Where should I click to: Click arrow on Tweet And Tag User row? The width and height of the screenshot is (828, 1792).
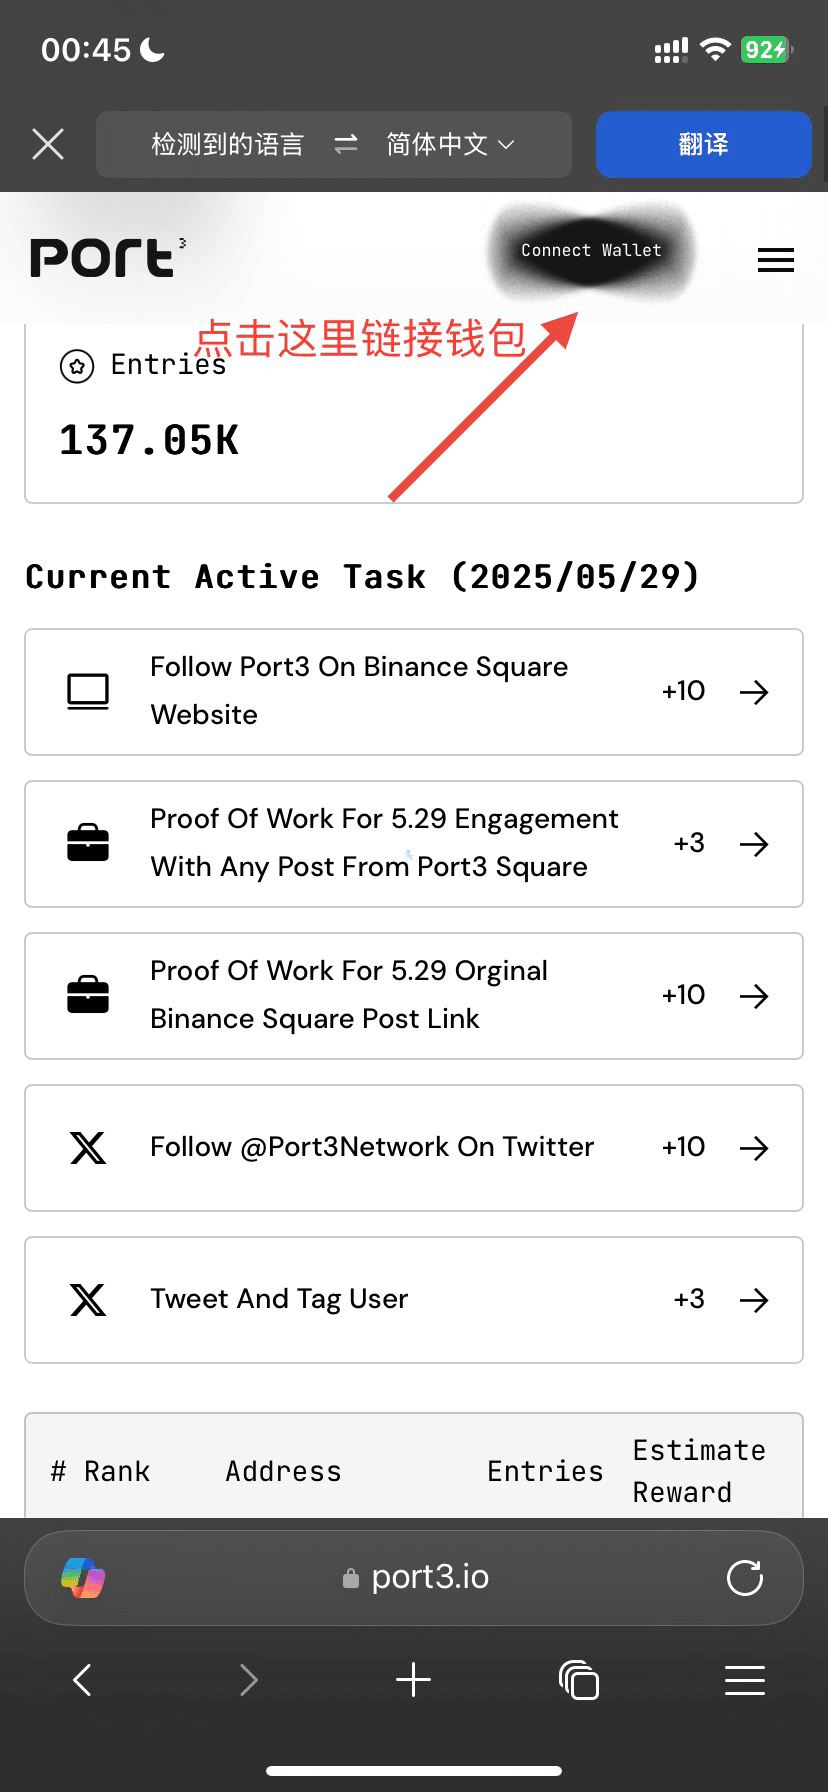click(x=754, y=1299)
